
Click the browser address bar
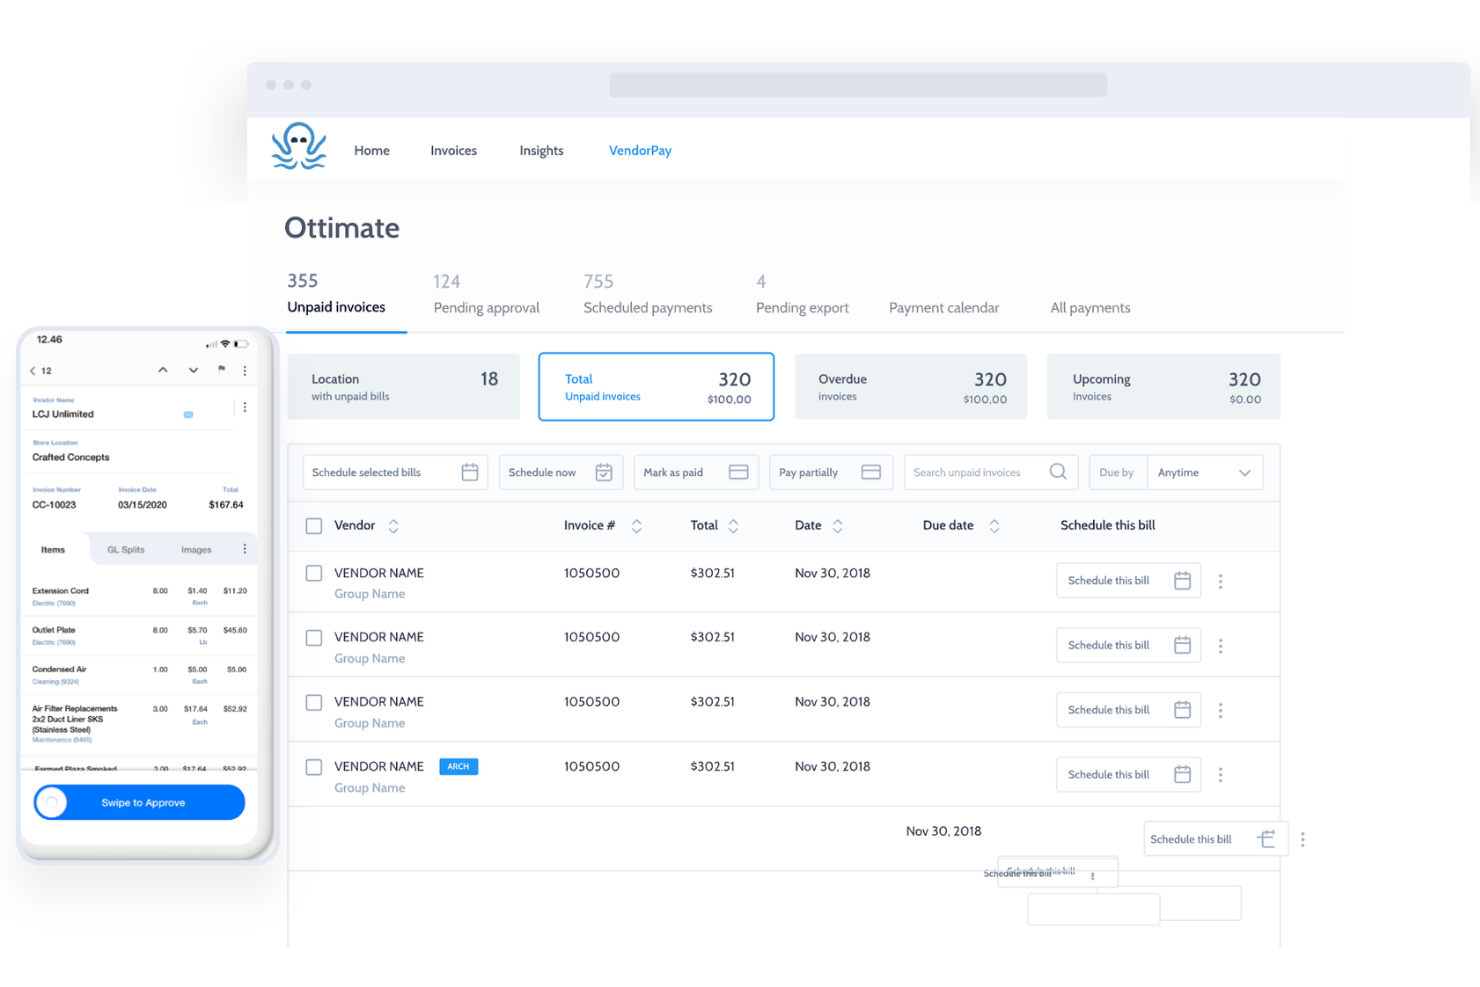point(858,85)
